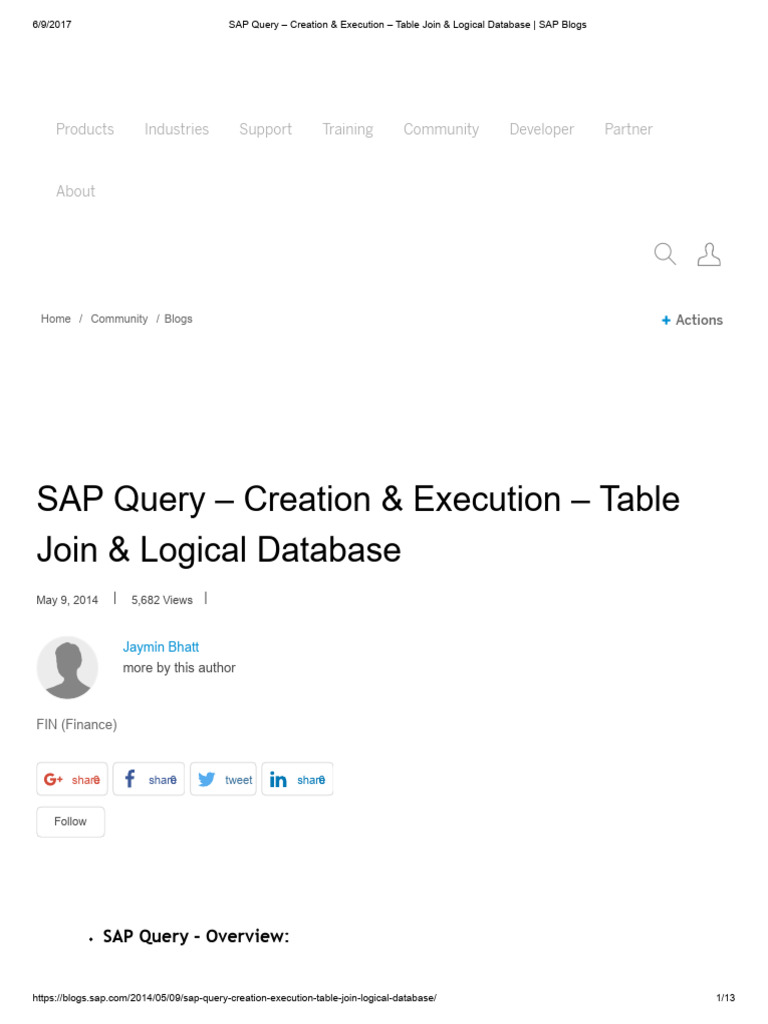Open the Jaymin Bhatt author link
This screenshot has height=1024, width=768.
pos(161,647)
